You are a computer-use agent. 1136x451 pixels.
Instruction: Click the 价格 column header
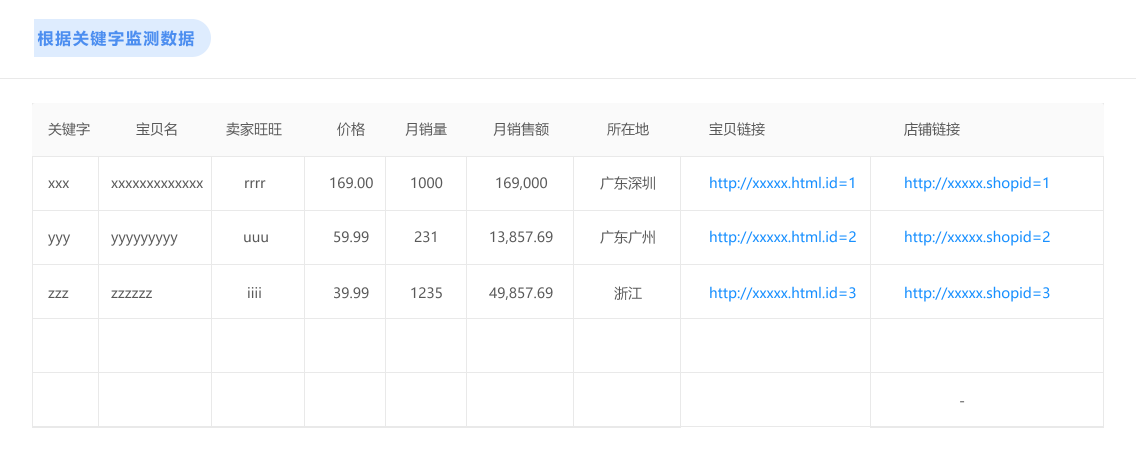click(x=351, y=130)
